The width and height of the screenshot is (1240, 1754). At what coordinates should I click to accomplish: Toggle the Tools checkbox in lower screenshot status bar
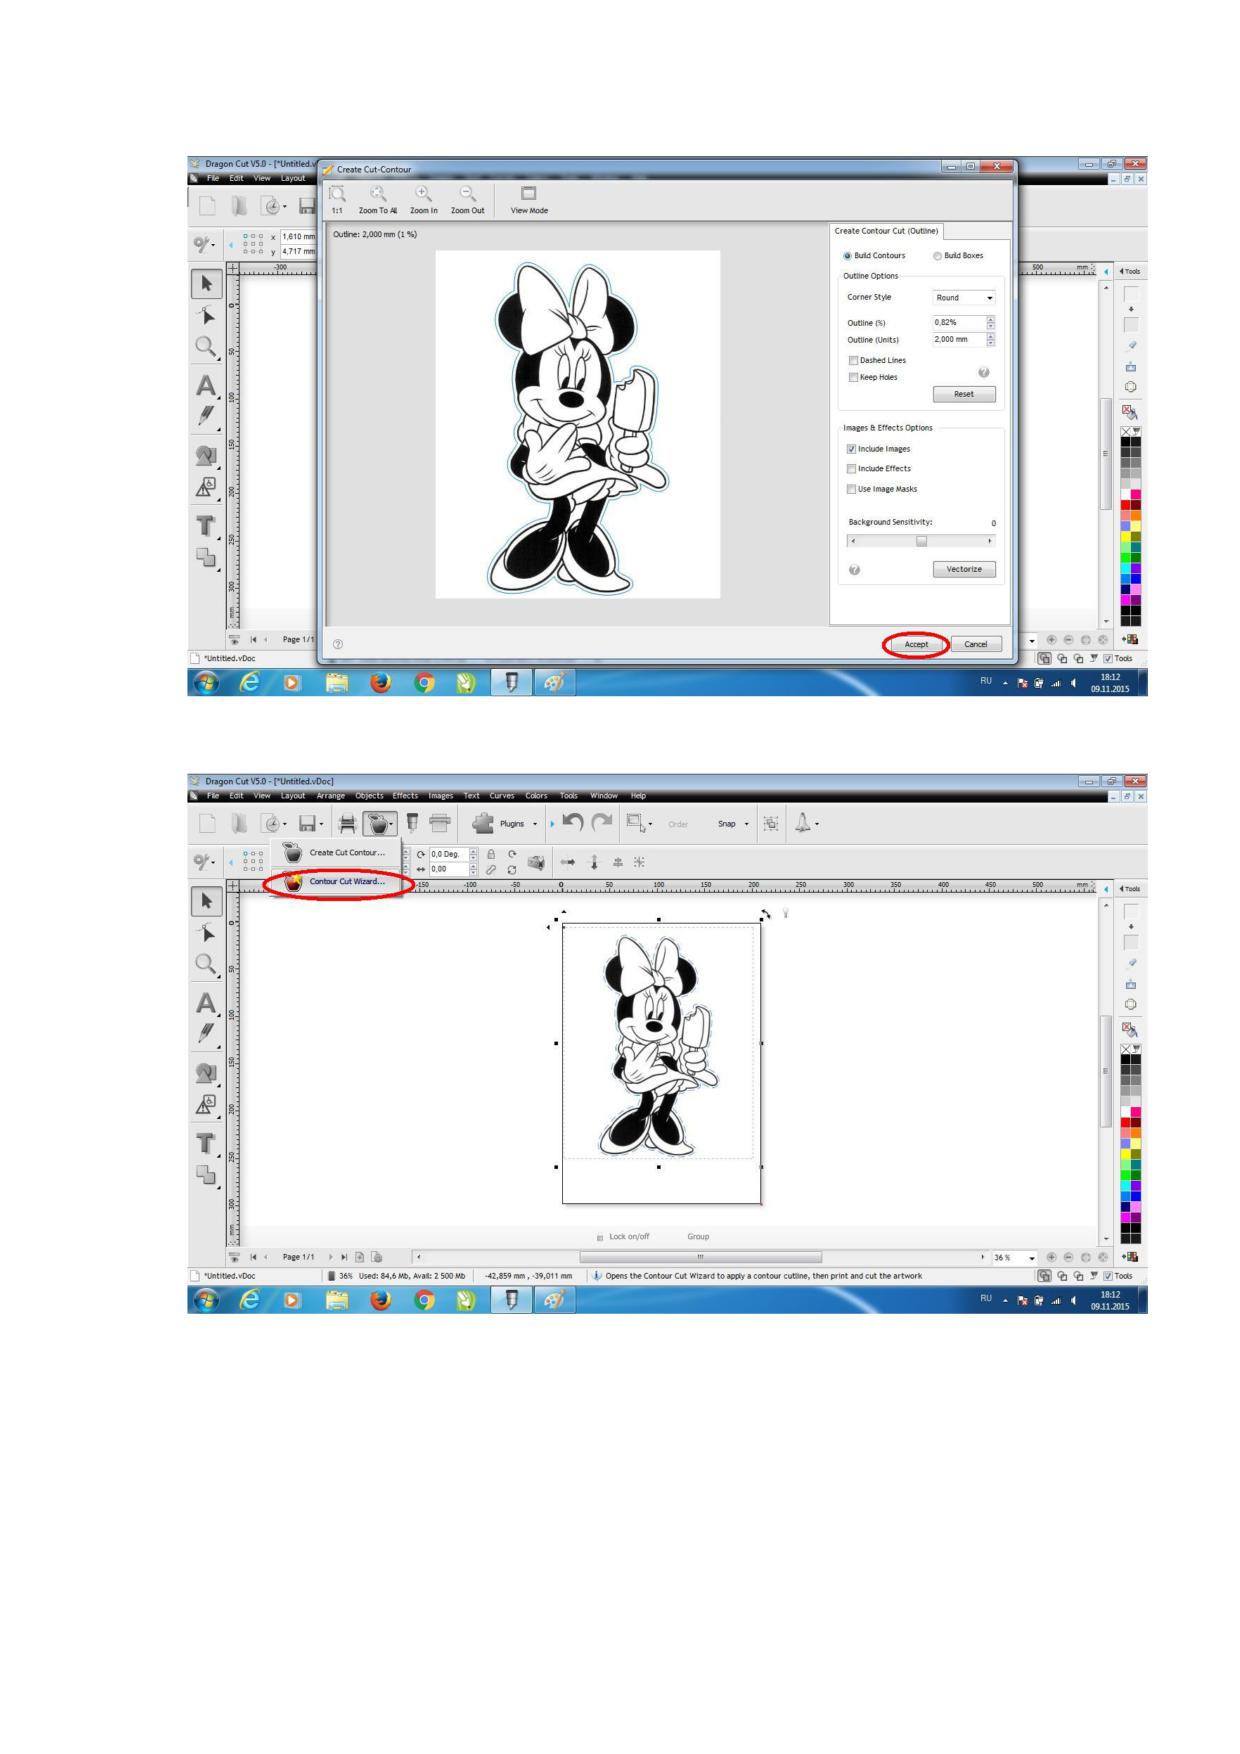point(1106,1276)
